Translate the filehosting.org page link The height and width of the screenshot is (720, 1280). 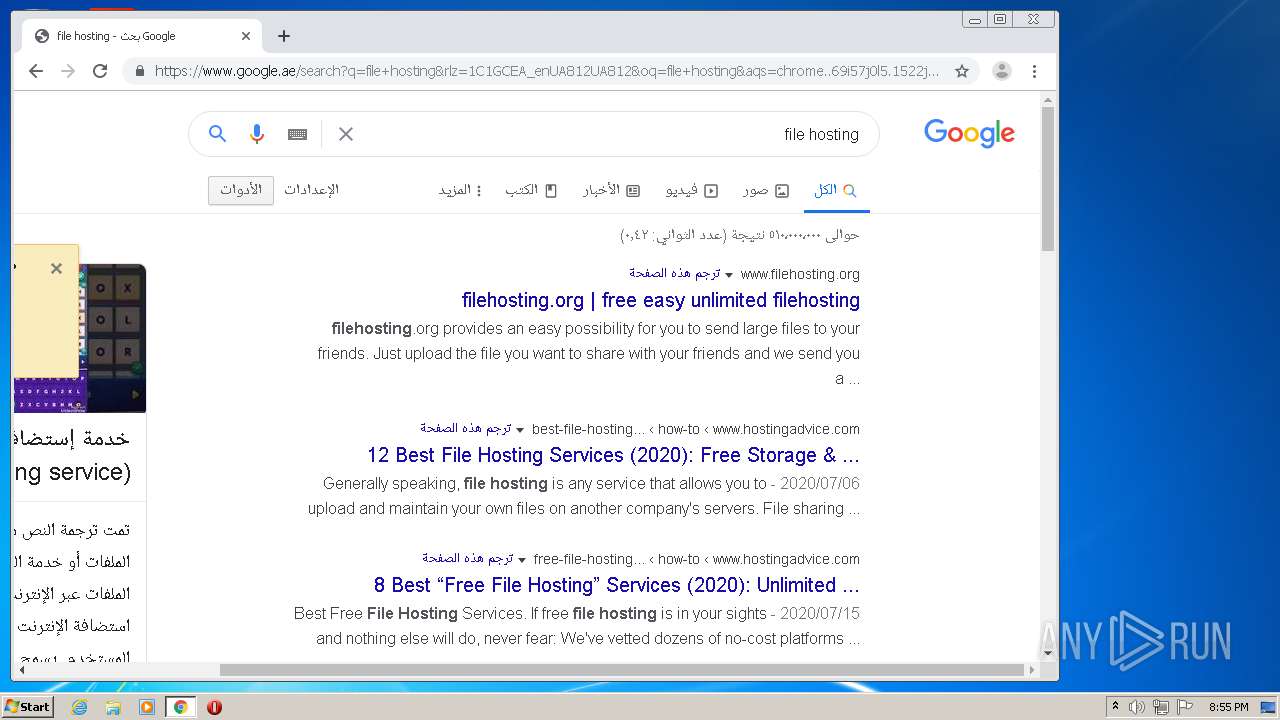click(675, 273)
